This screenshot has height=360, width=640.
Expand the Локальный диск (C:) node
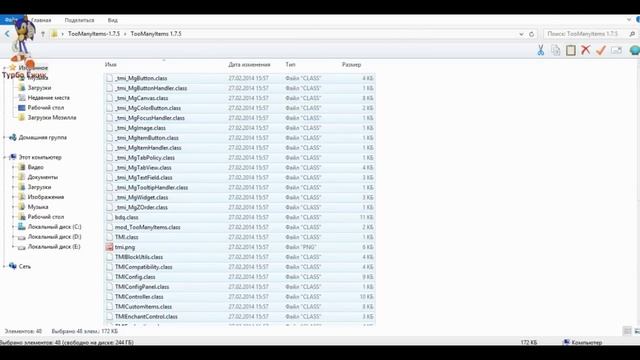13,227
